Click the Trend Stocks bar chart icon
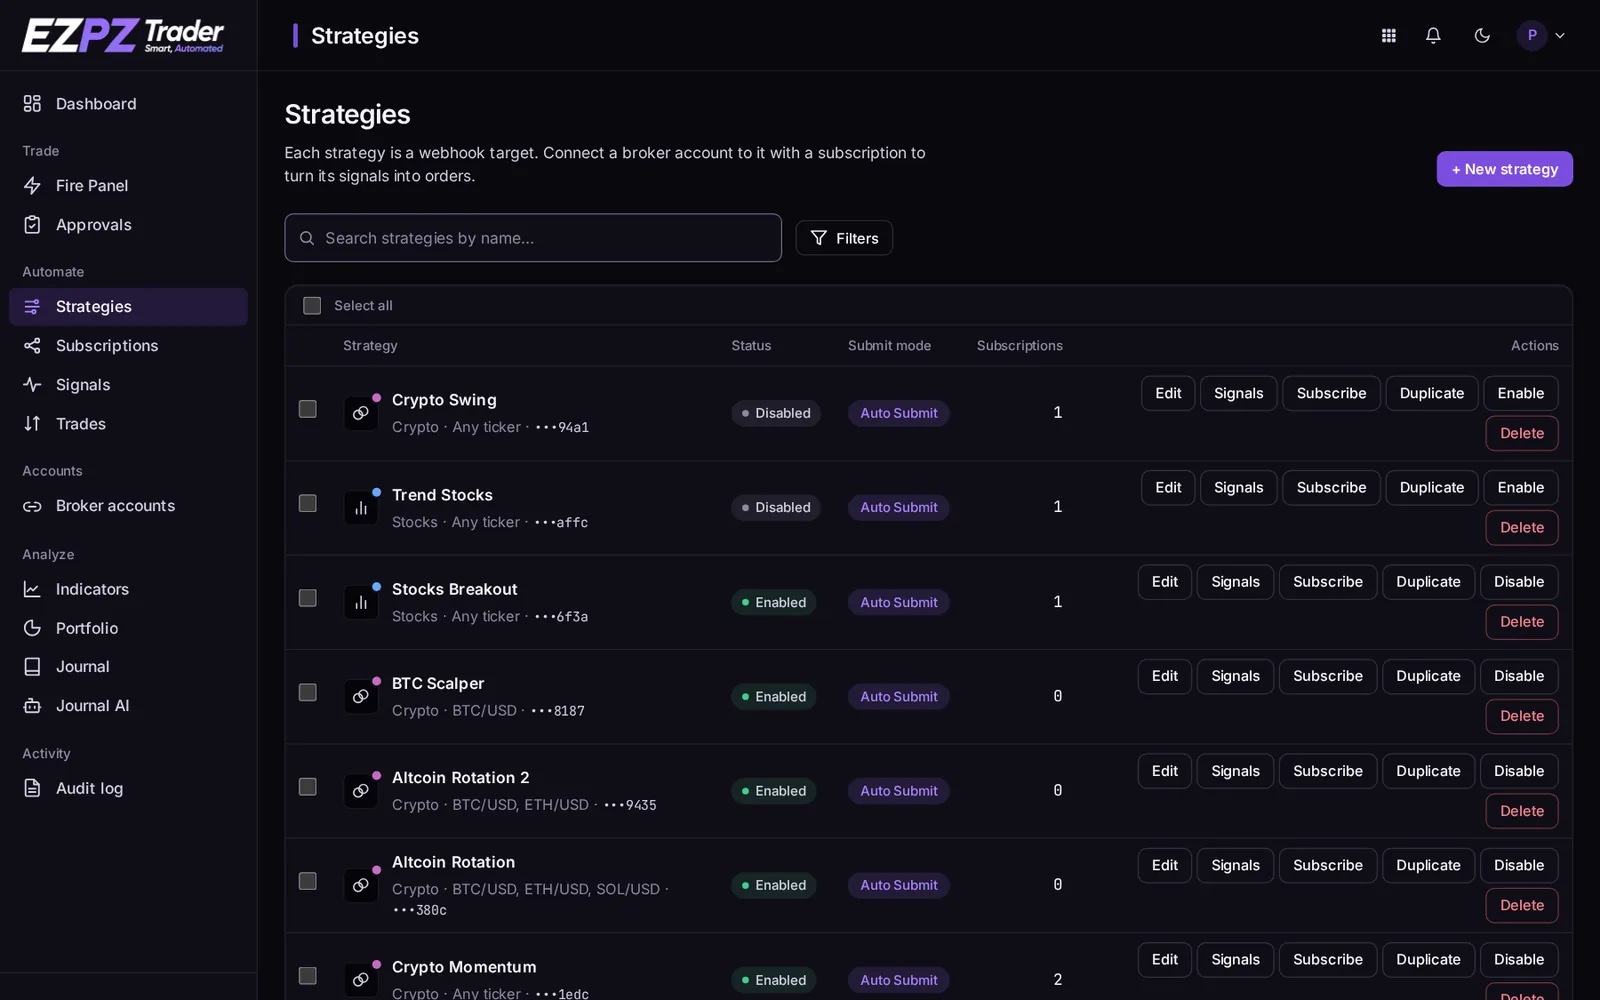 (x=361, y=508)
